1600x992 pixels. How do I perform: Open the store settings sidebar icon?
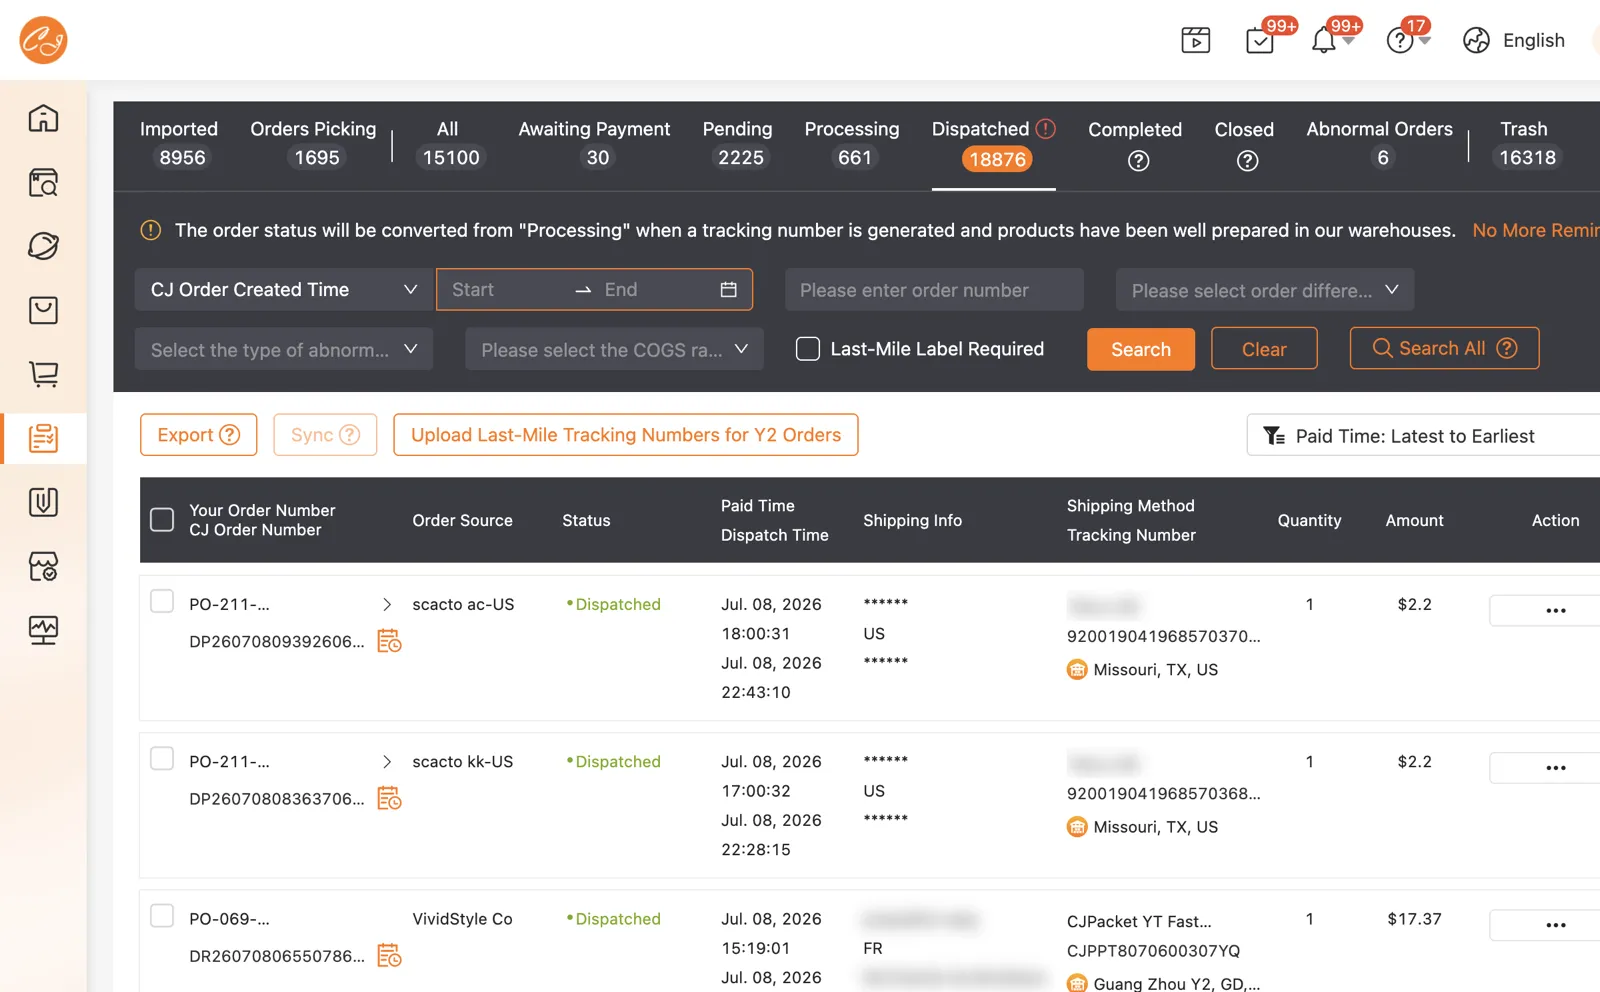tap(43, 566)
